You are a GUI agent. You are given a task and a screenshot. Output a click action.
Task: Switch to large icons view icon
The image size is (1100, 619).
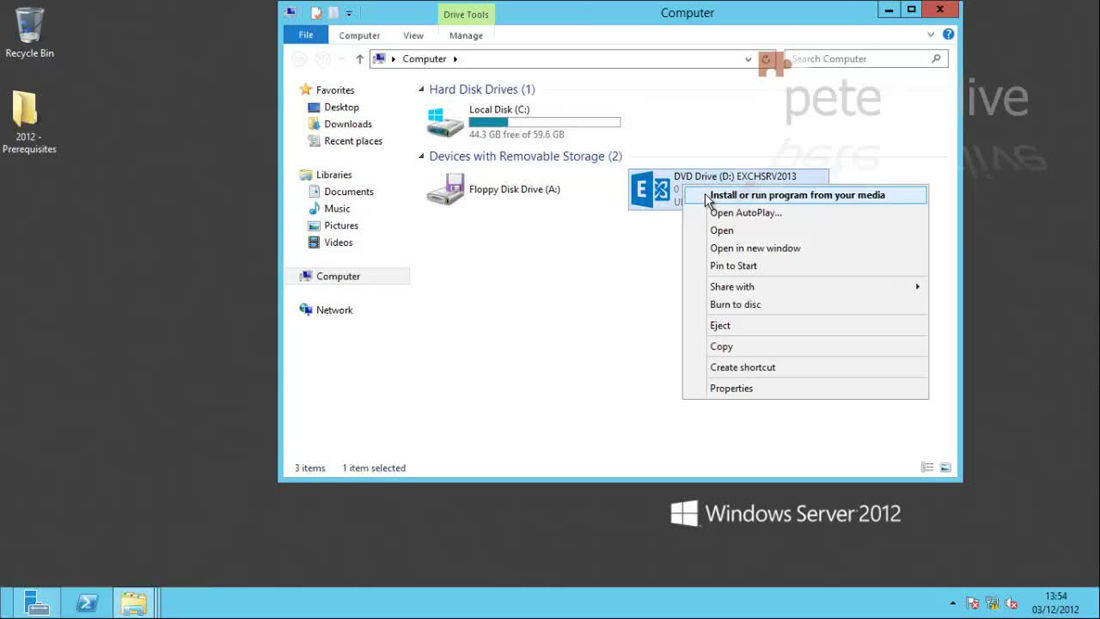click(x=946, y=467)
